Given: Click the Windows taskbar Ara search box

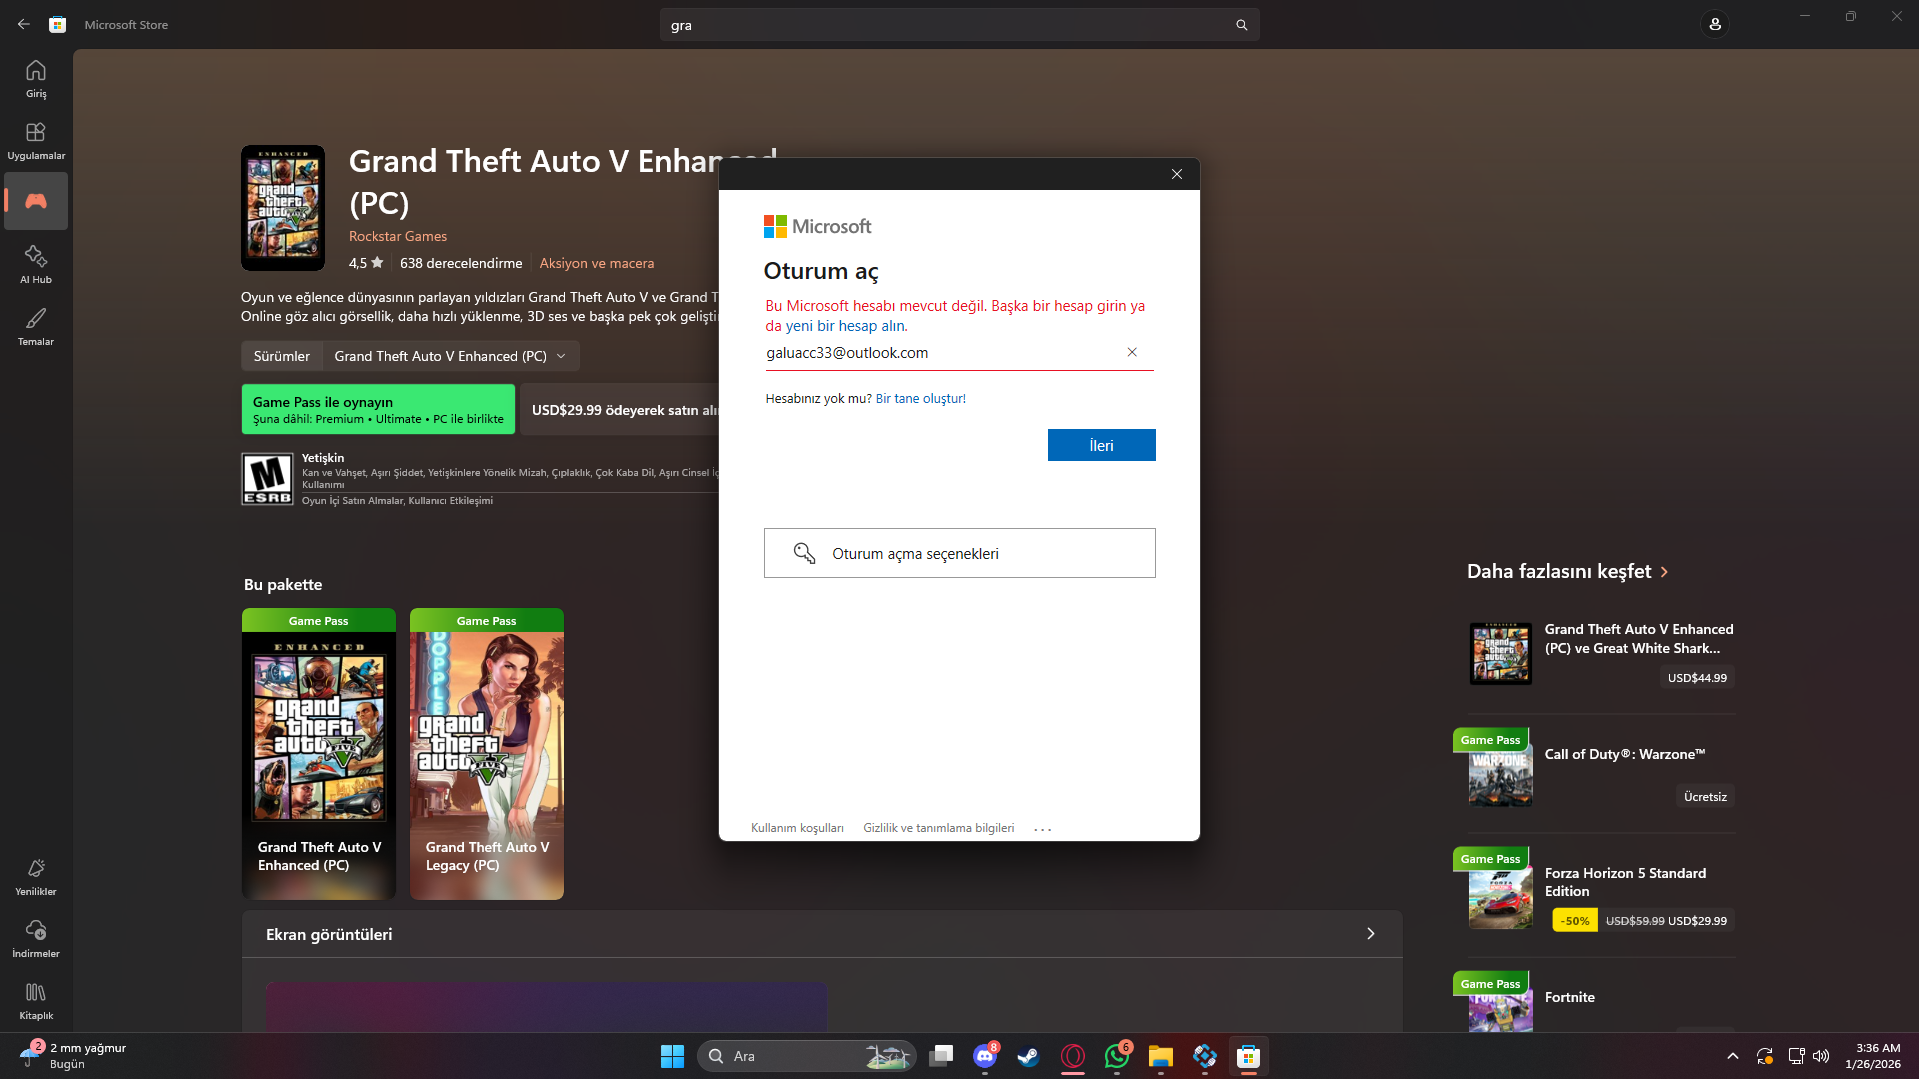Looking at the screenshot, I should [806, 1056].
